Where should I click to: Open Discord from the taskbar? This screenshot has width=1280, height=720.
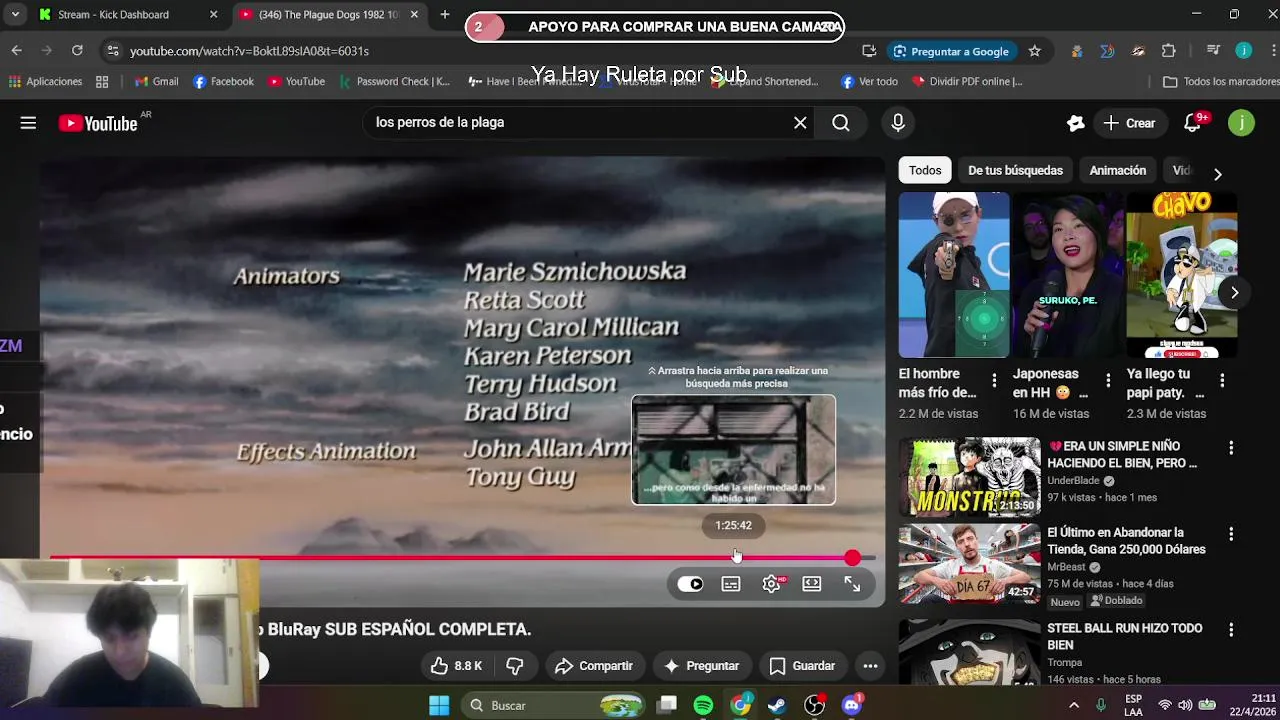pyautogui.click(x=852, y=706)
